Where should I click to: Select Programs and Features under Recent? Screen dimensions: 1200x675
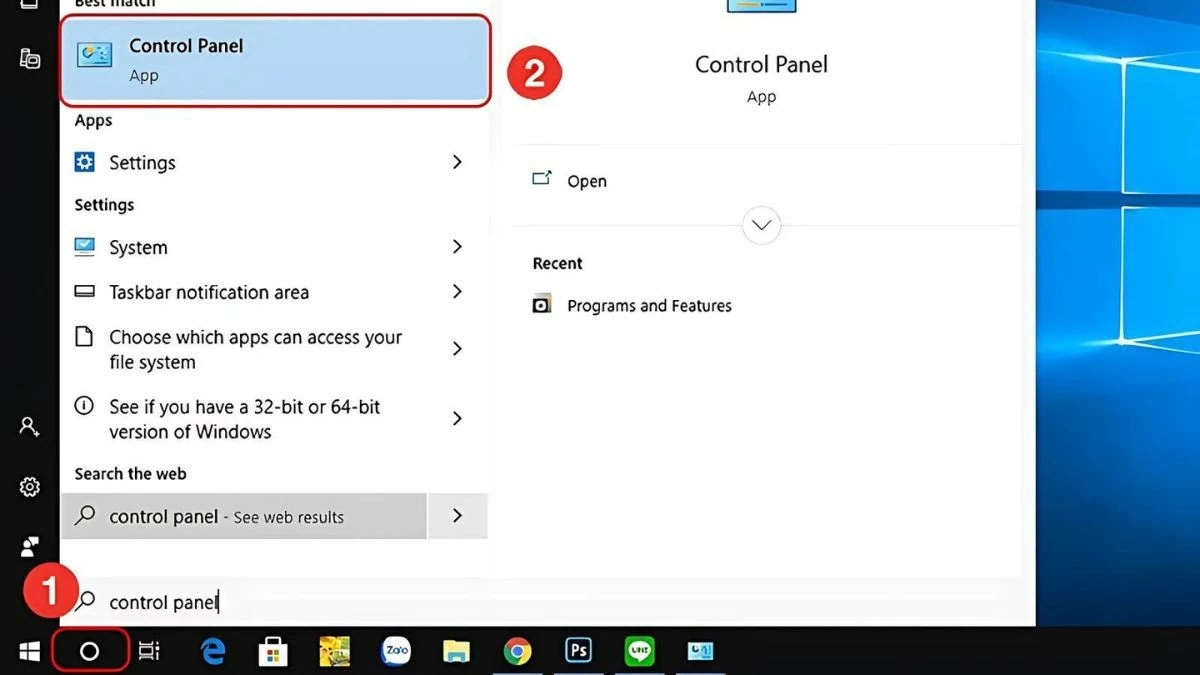click(x=649, y=305)
